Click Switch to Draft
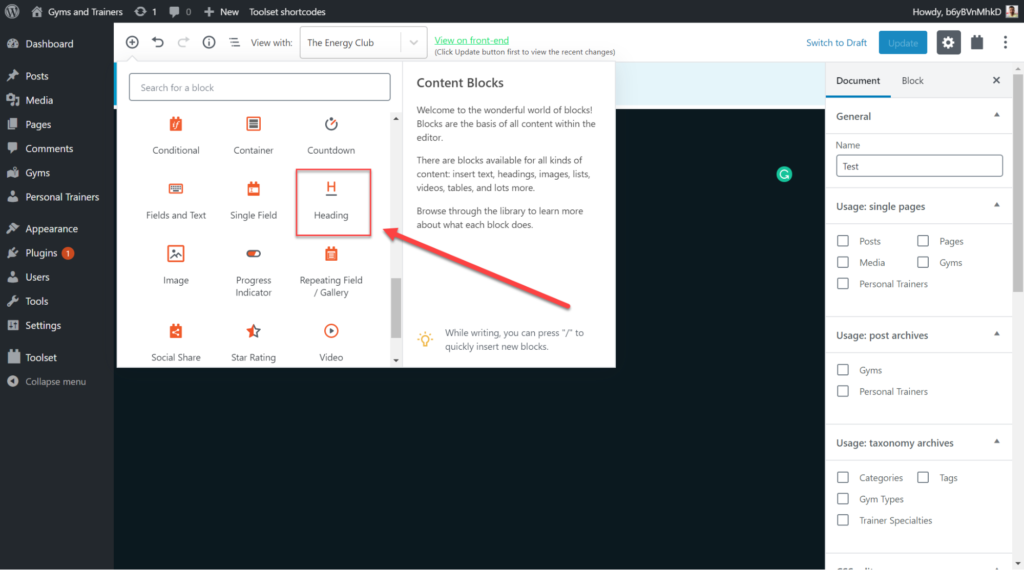Image resolution: width=1024 pixels, height=570 pixels. click(836, 42)
